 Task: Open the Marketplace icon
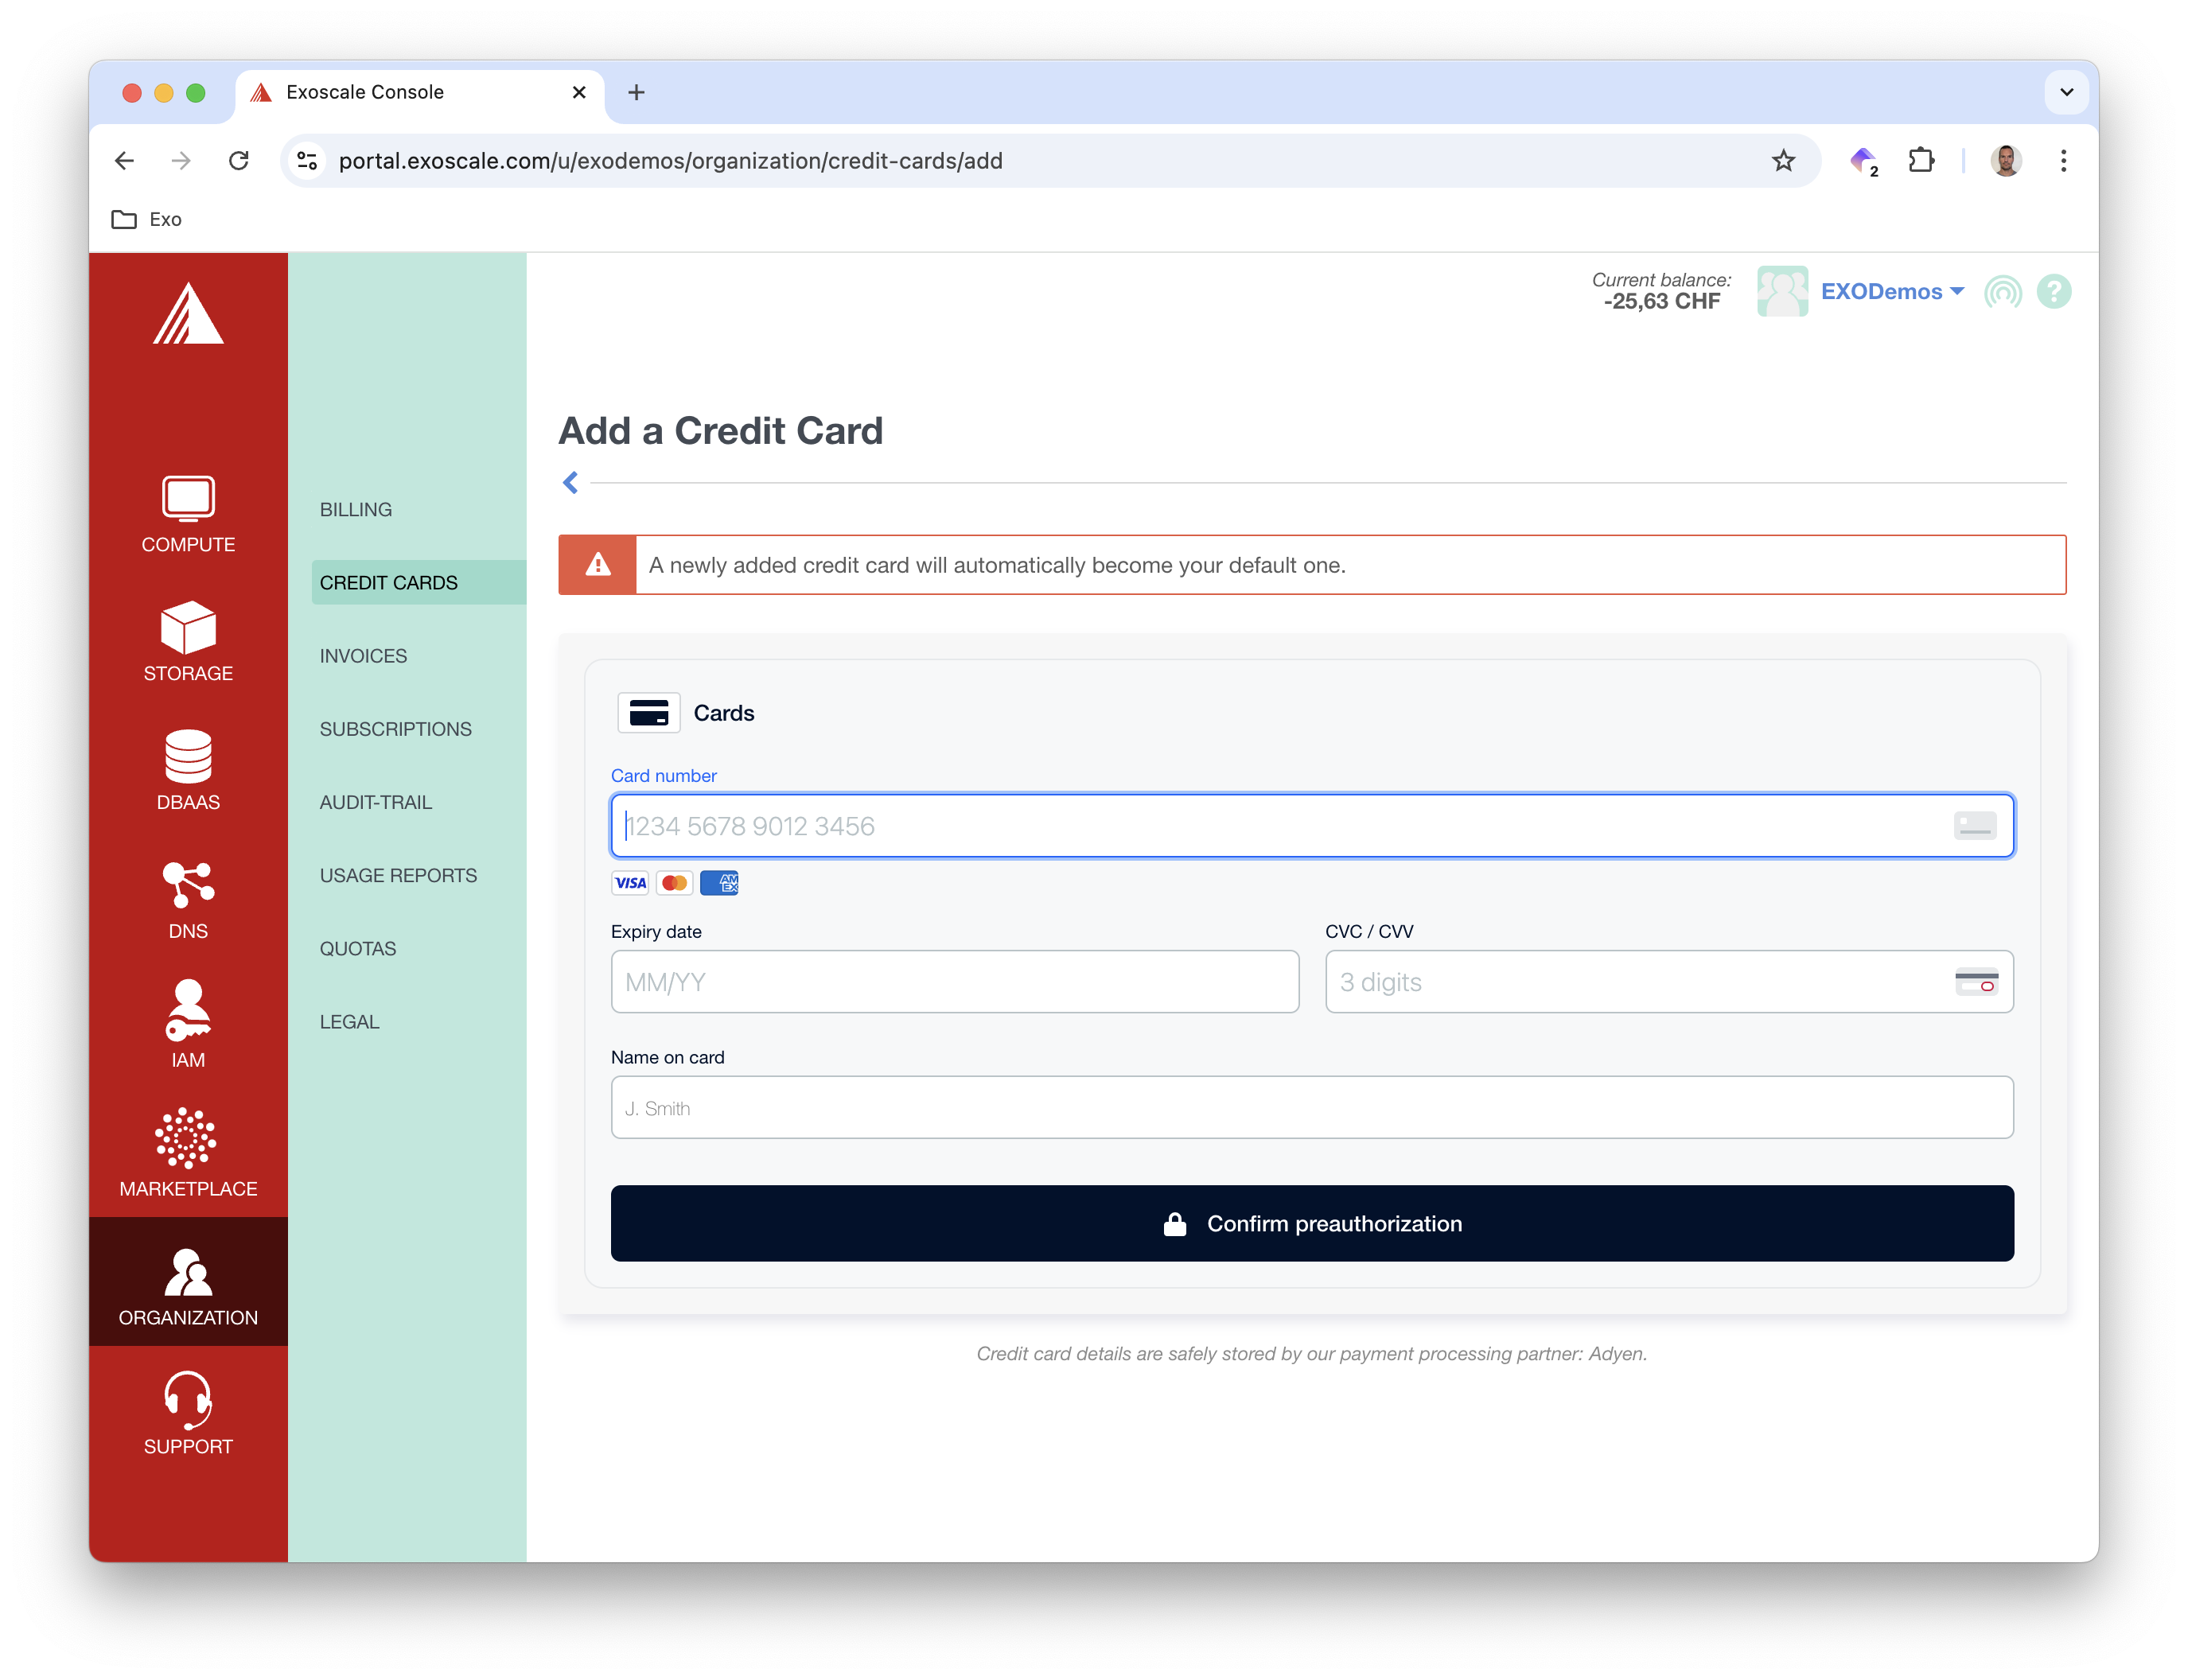pos(187,1138)
